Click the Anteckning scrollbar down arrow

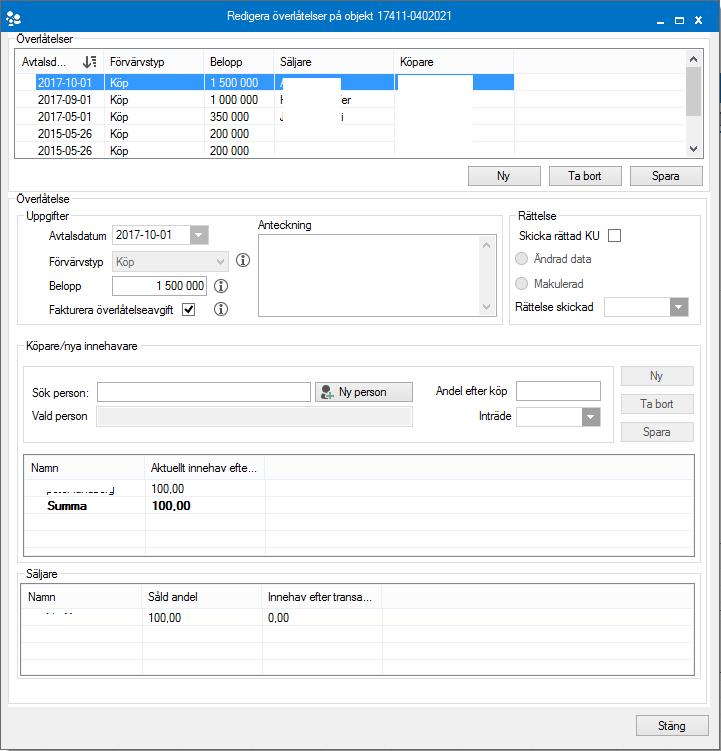[x=486, y=307]
